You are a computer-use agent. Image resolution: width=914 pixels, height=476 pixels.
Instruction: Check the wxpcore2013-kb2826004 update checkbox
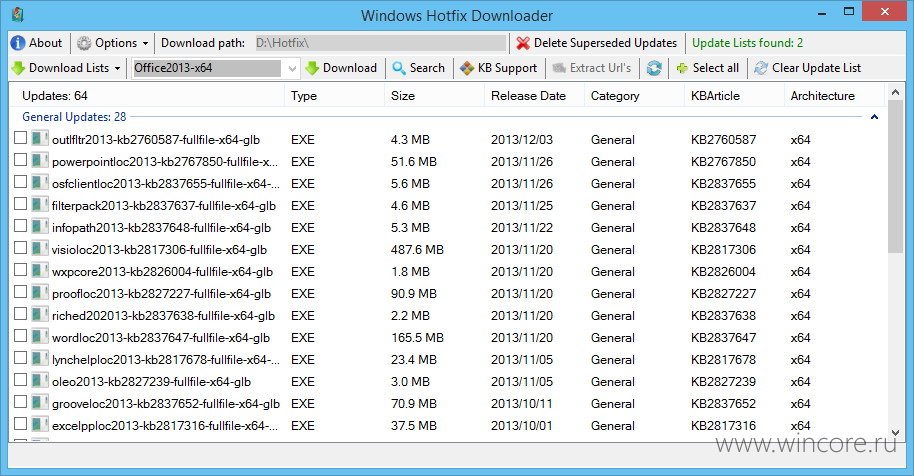(x=20, y=270)
